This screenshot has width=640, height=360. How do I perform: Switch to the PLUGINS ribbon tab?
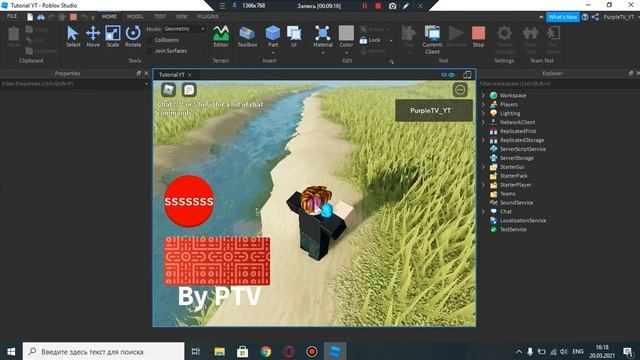208,16
